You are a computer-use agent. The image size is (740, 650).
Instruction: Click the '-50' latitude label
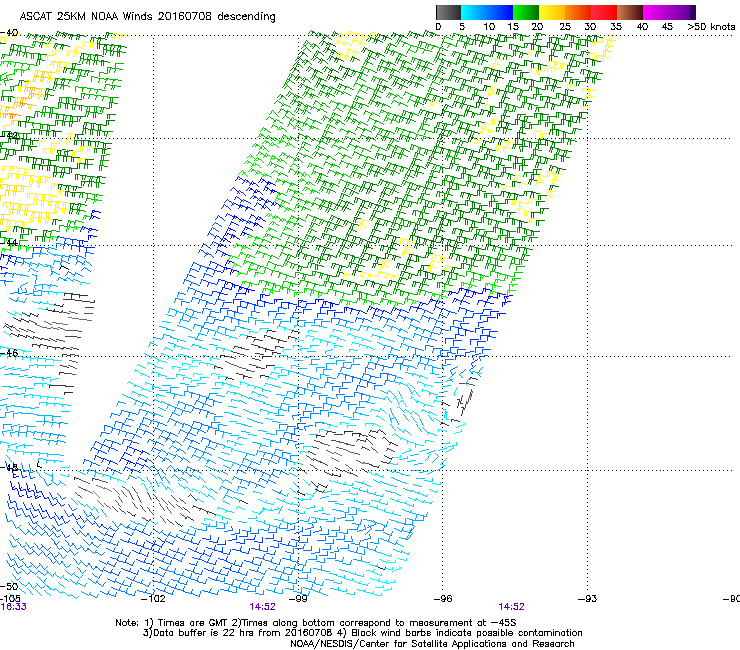tap(9, 586)
